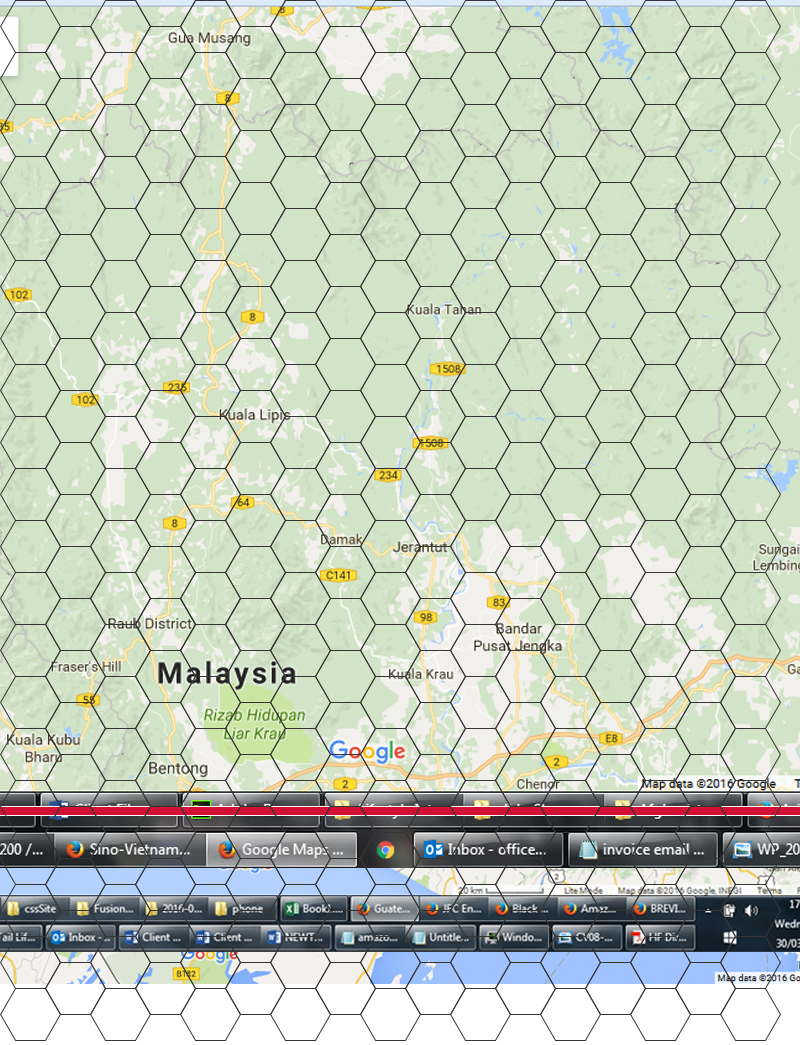Click the Rizab Hidupan Liar Krau label
Viewport: 800px width, 1045px height.
pyautogui.click(x=254, y=724)
